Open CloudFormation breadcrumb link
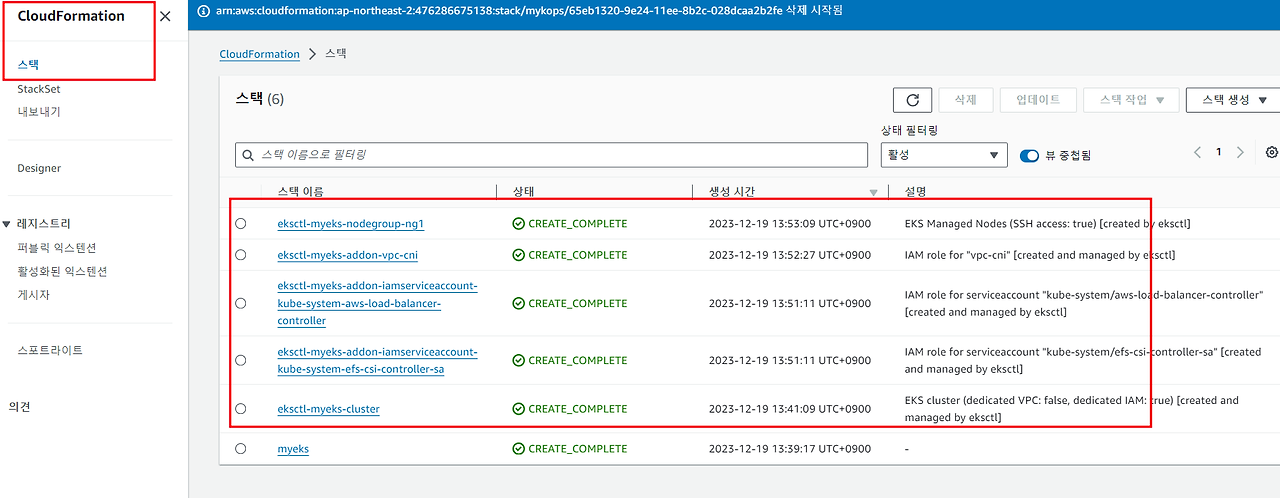 click(260, 54)
